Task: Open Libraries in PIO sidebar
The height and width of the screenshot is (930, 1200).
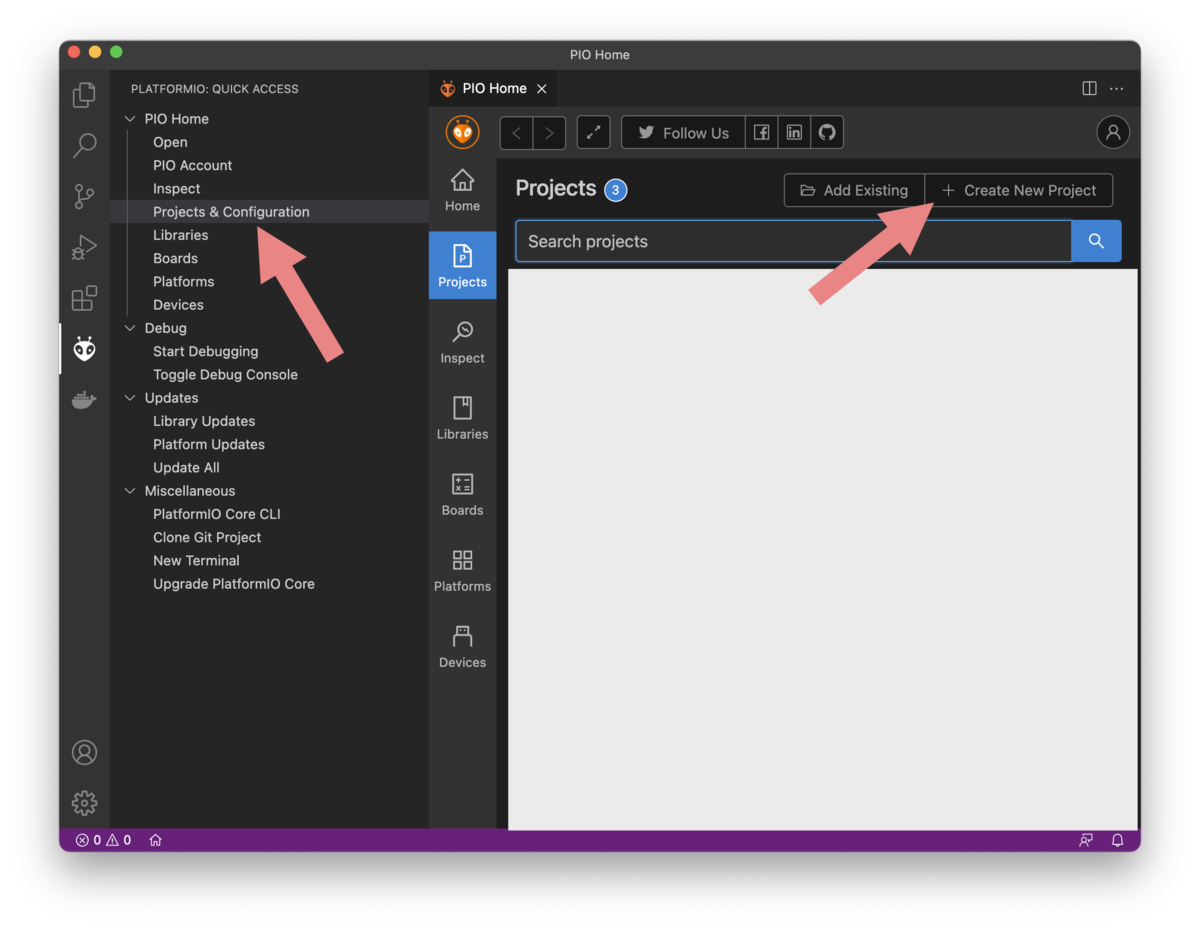Action: point(462,418)
